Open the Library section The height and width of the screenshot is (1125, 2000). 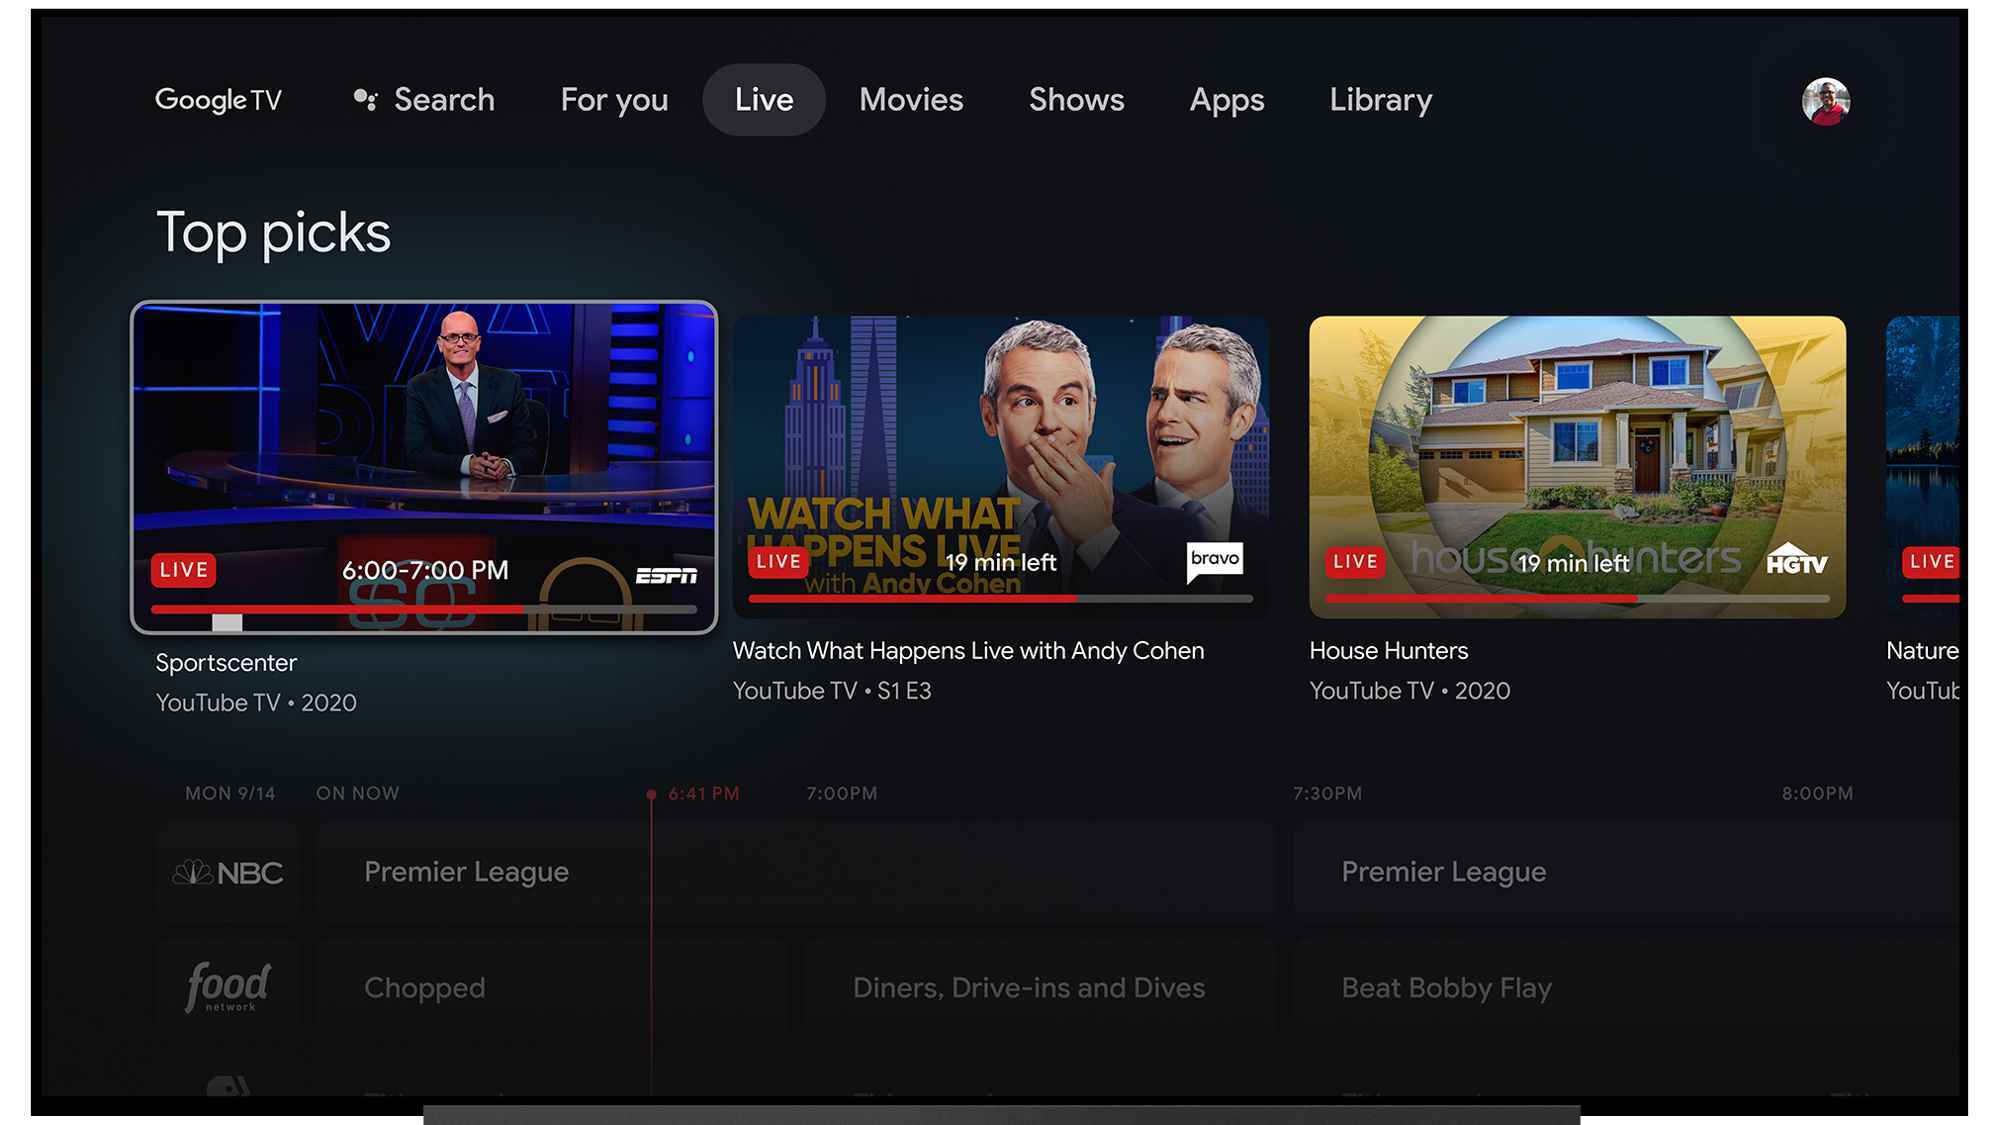pos(1380,98)
